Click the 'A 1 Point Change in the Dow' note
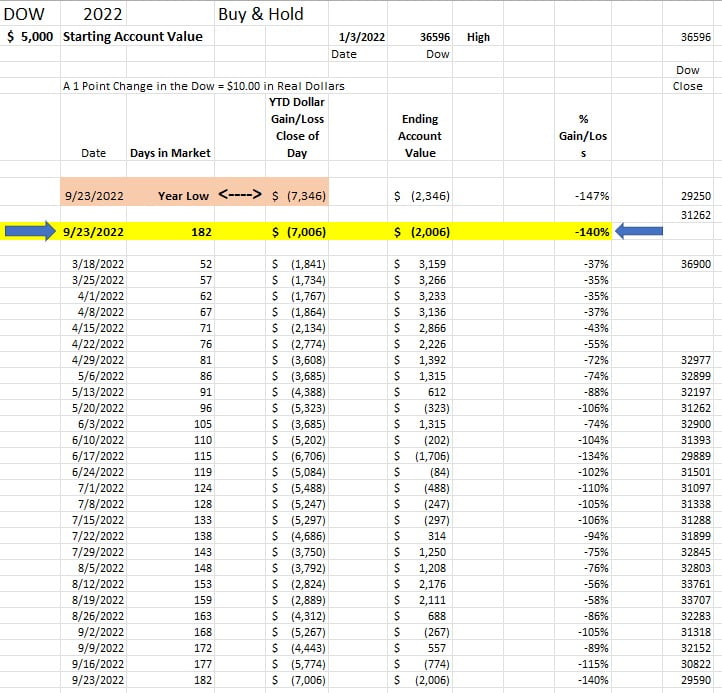722x693 pixels. (204, 86)
